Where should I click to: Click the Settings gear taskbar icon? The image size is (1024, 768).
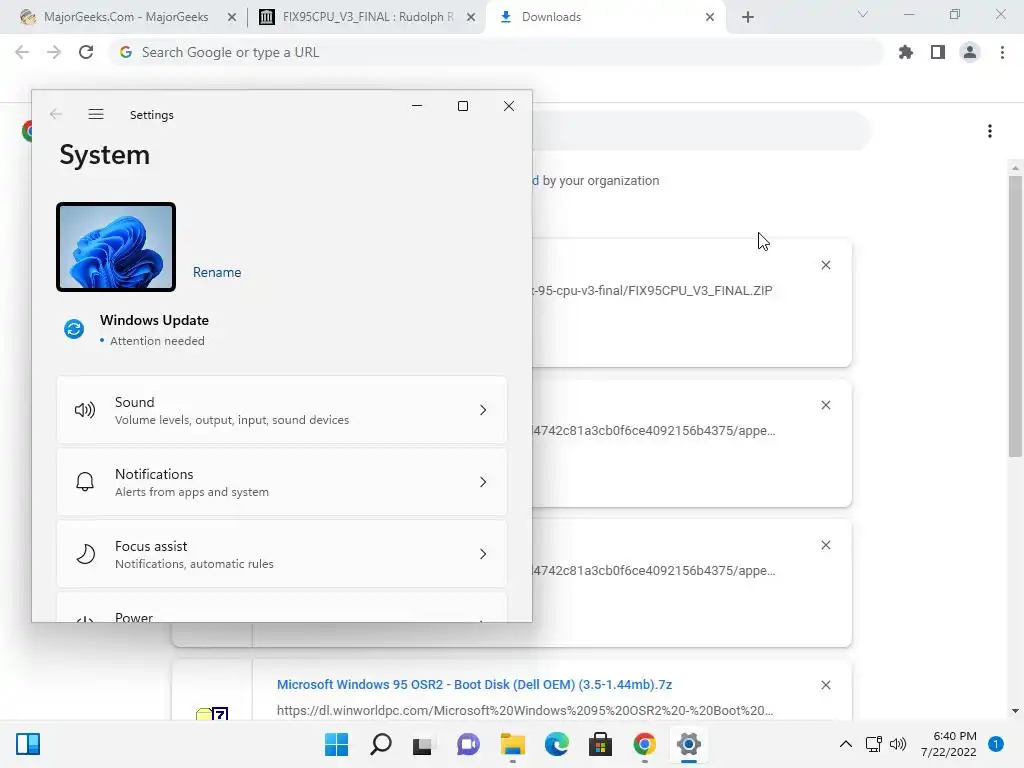688,744
